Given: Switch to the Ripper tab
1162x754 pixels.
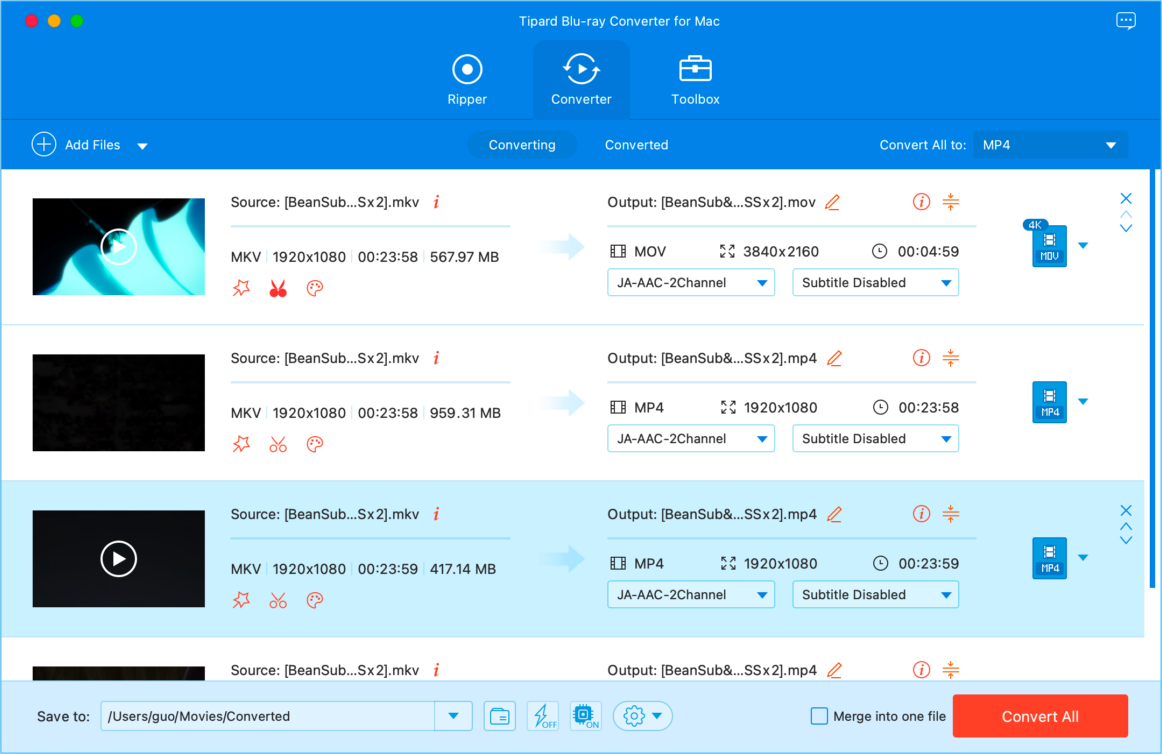Looking at the screenshot, I should coord(467,80).
